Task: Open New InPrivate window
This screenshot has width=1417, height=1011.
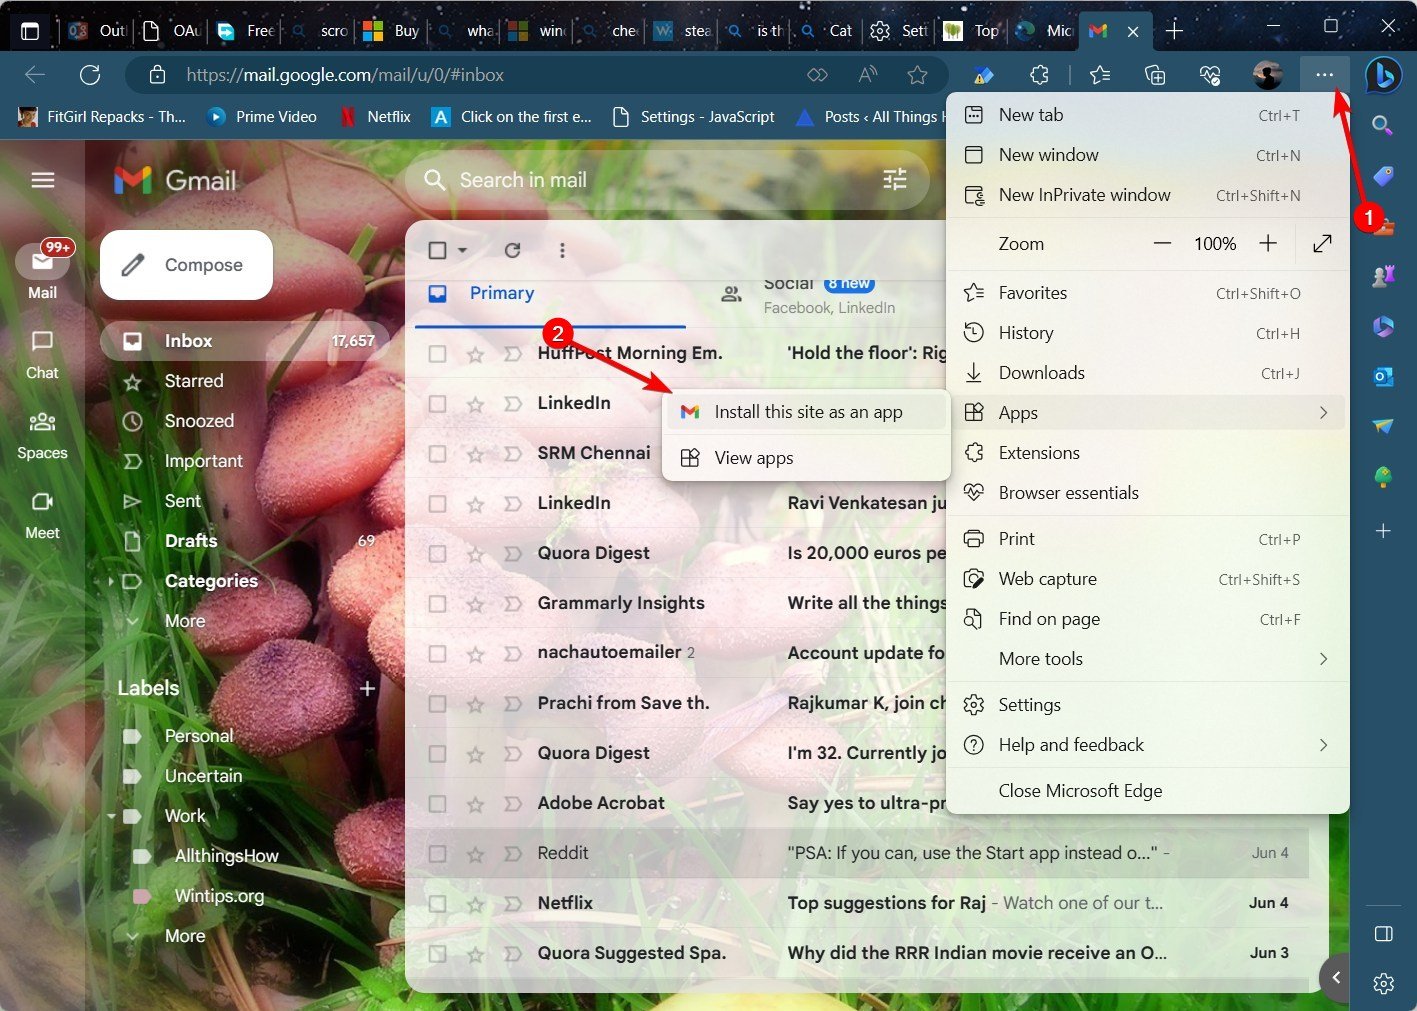Action: pyautogui.click(x=1147, y=195)
